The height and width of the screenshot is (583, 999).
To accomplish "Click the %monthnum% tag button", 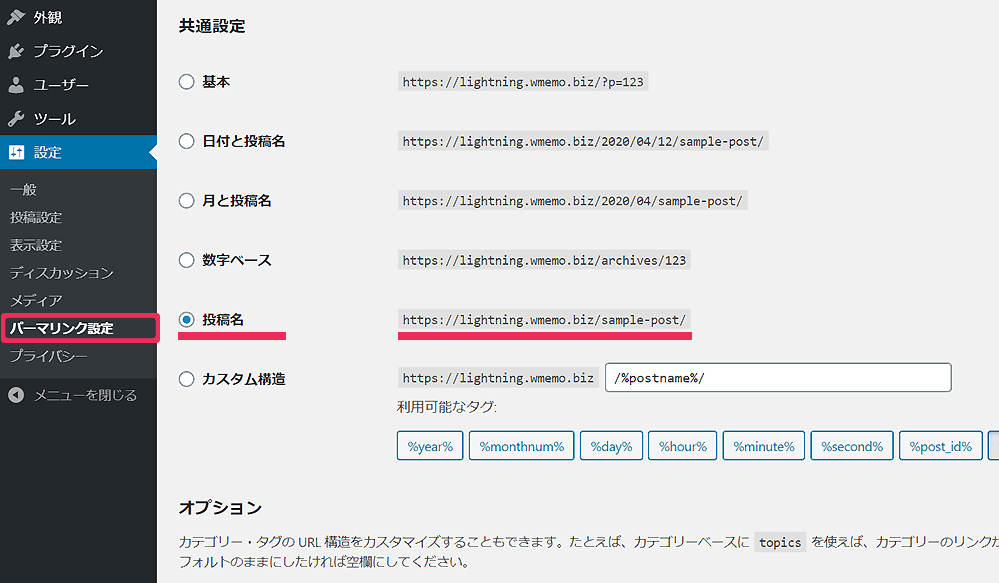I will click(x=522, y=446).
